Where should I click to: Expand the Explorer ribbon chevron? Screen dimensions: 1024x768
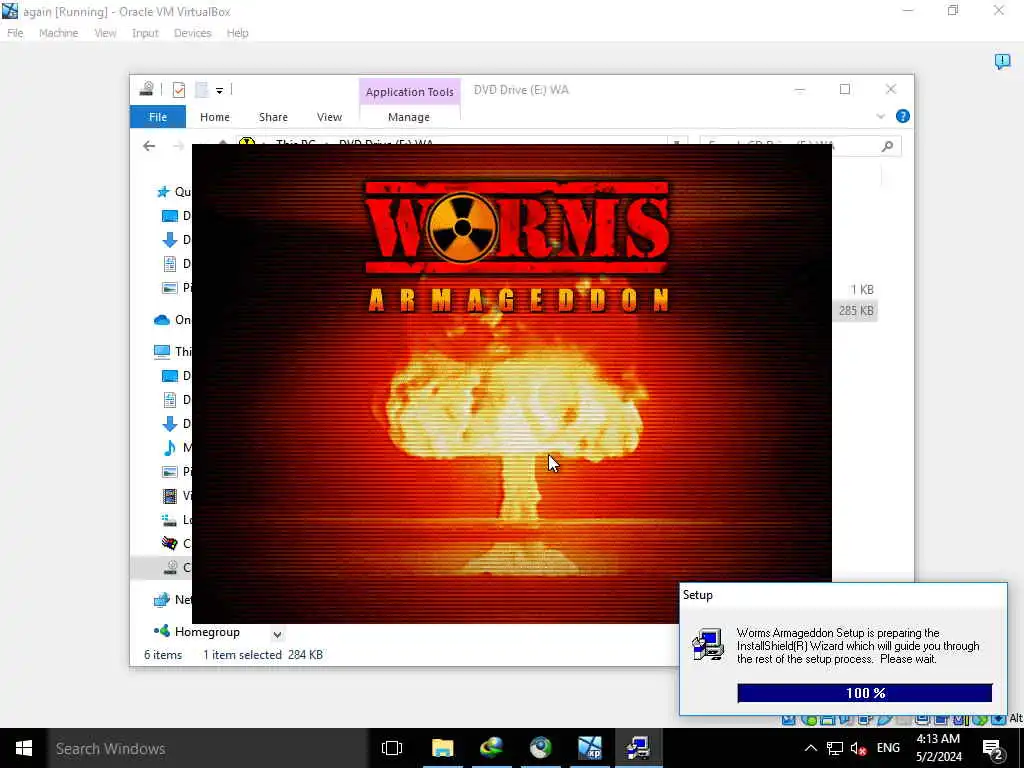coord(880,116)
